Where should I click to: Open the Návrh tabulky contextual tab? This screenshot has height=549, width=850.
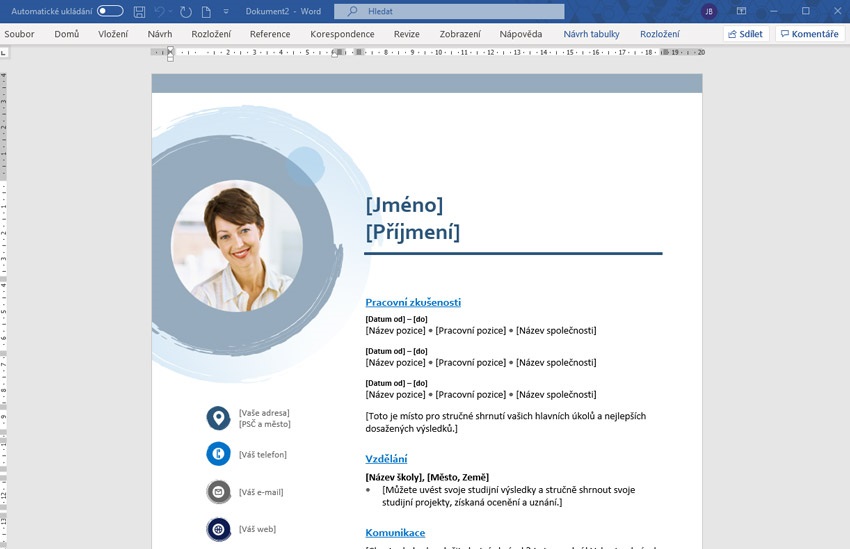pos(591,34)
